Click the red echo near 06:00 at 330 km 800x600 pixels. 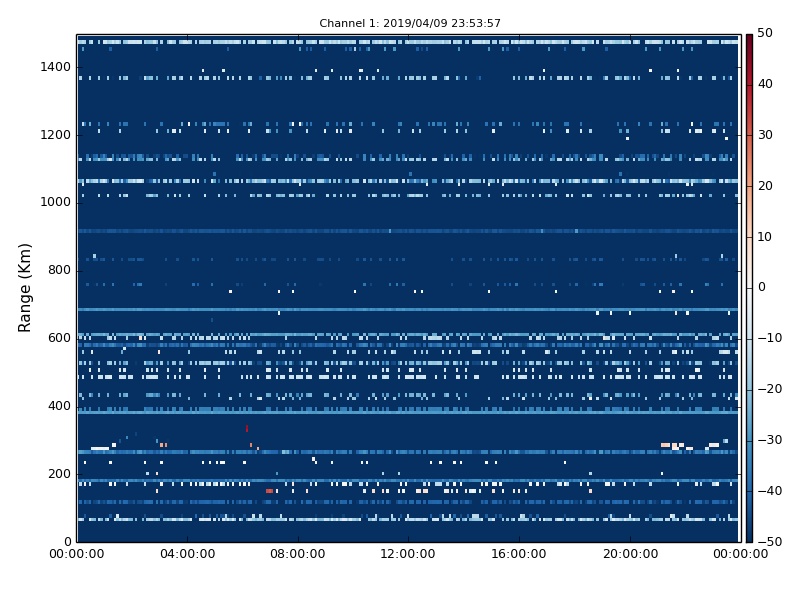(x=247, y=429)
